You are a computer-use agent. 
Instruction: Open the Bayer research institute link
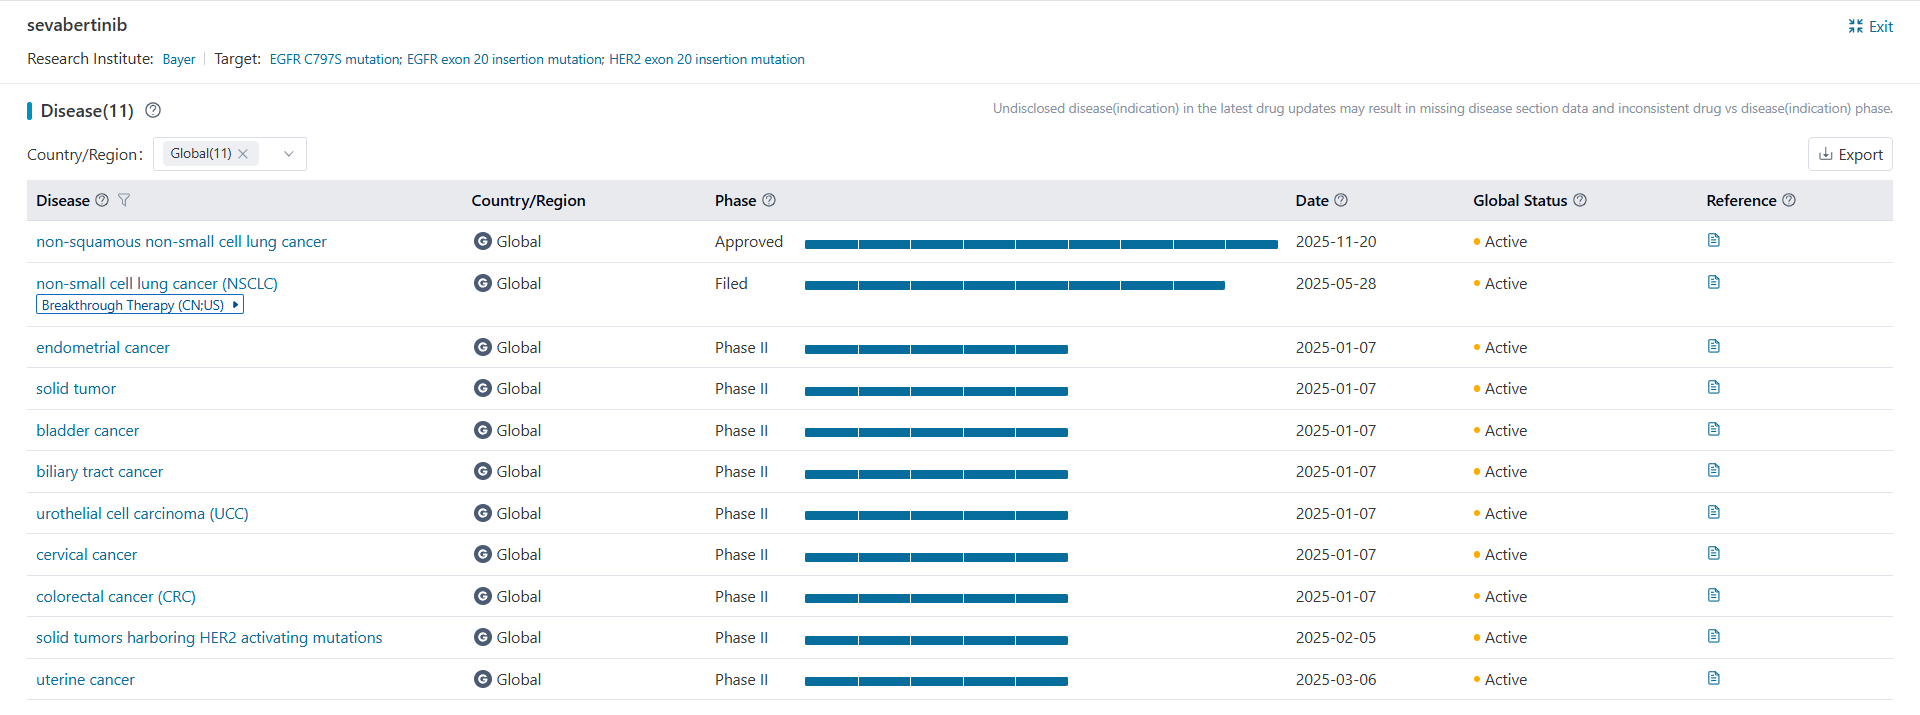pos(179,59)
